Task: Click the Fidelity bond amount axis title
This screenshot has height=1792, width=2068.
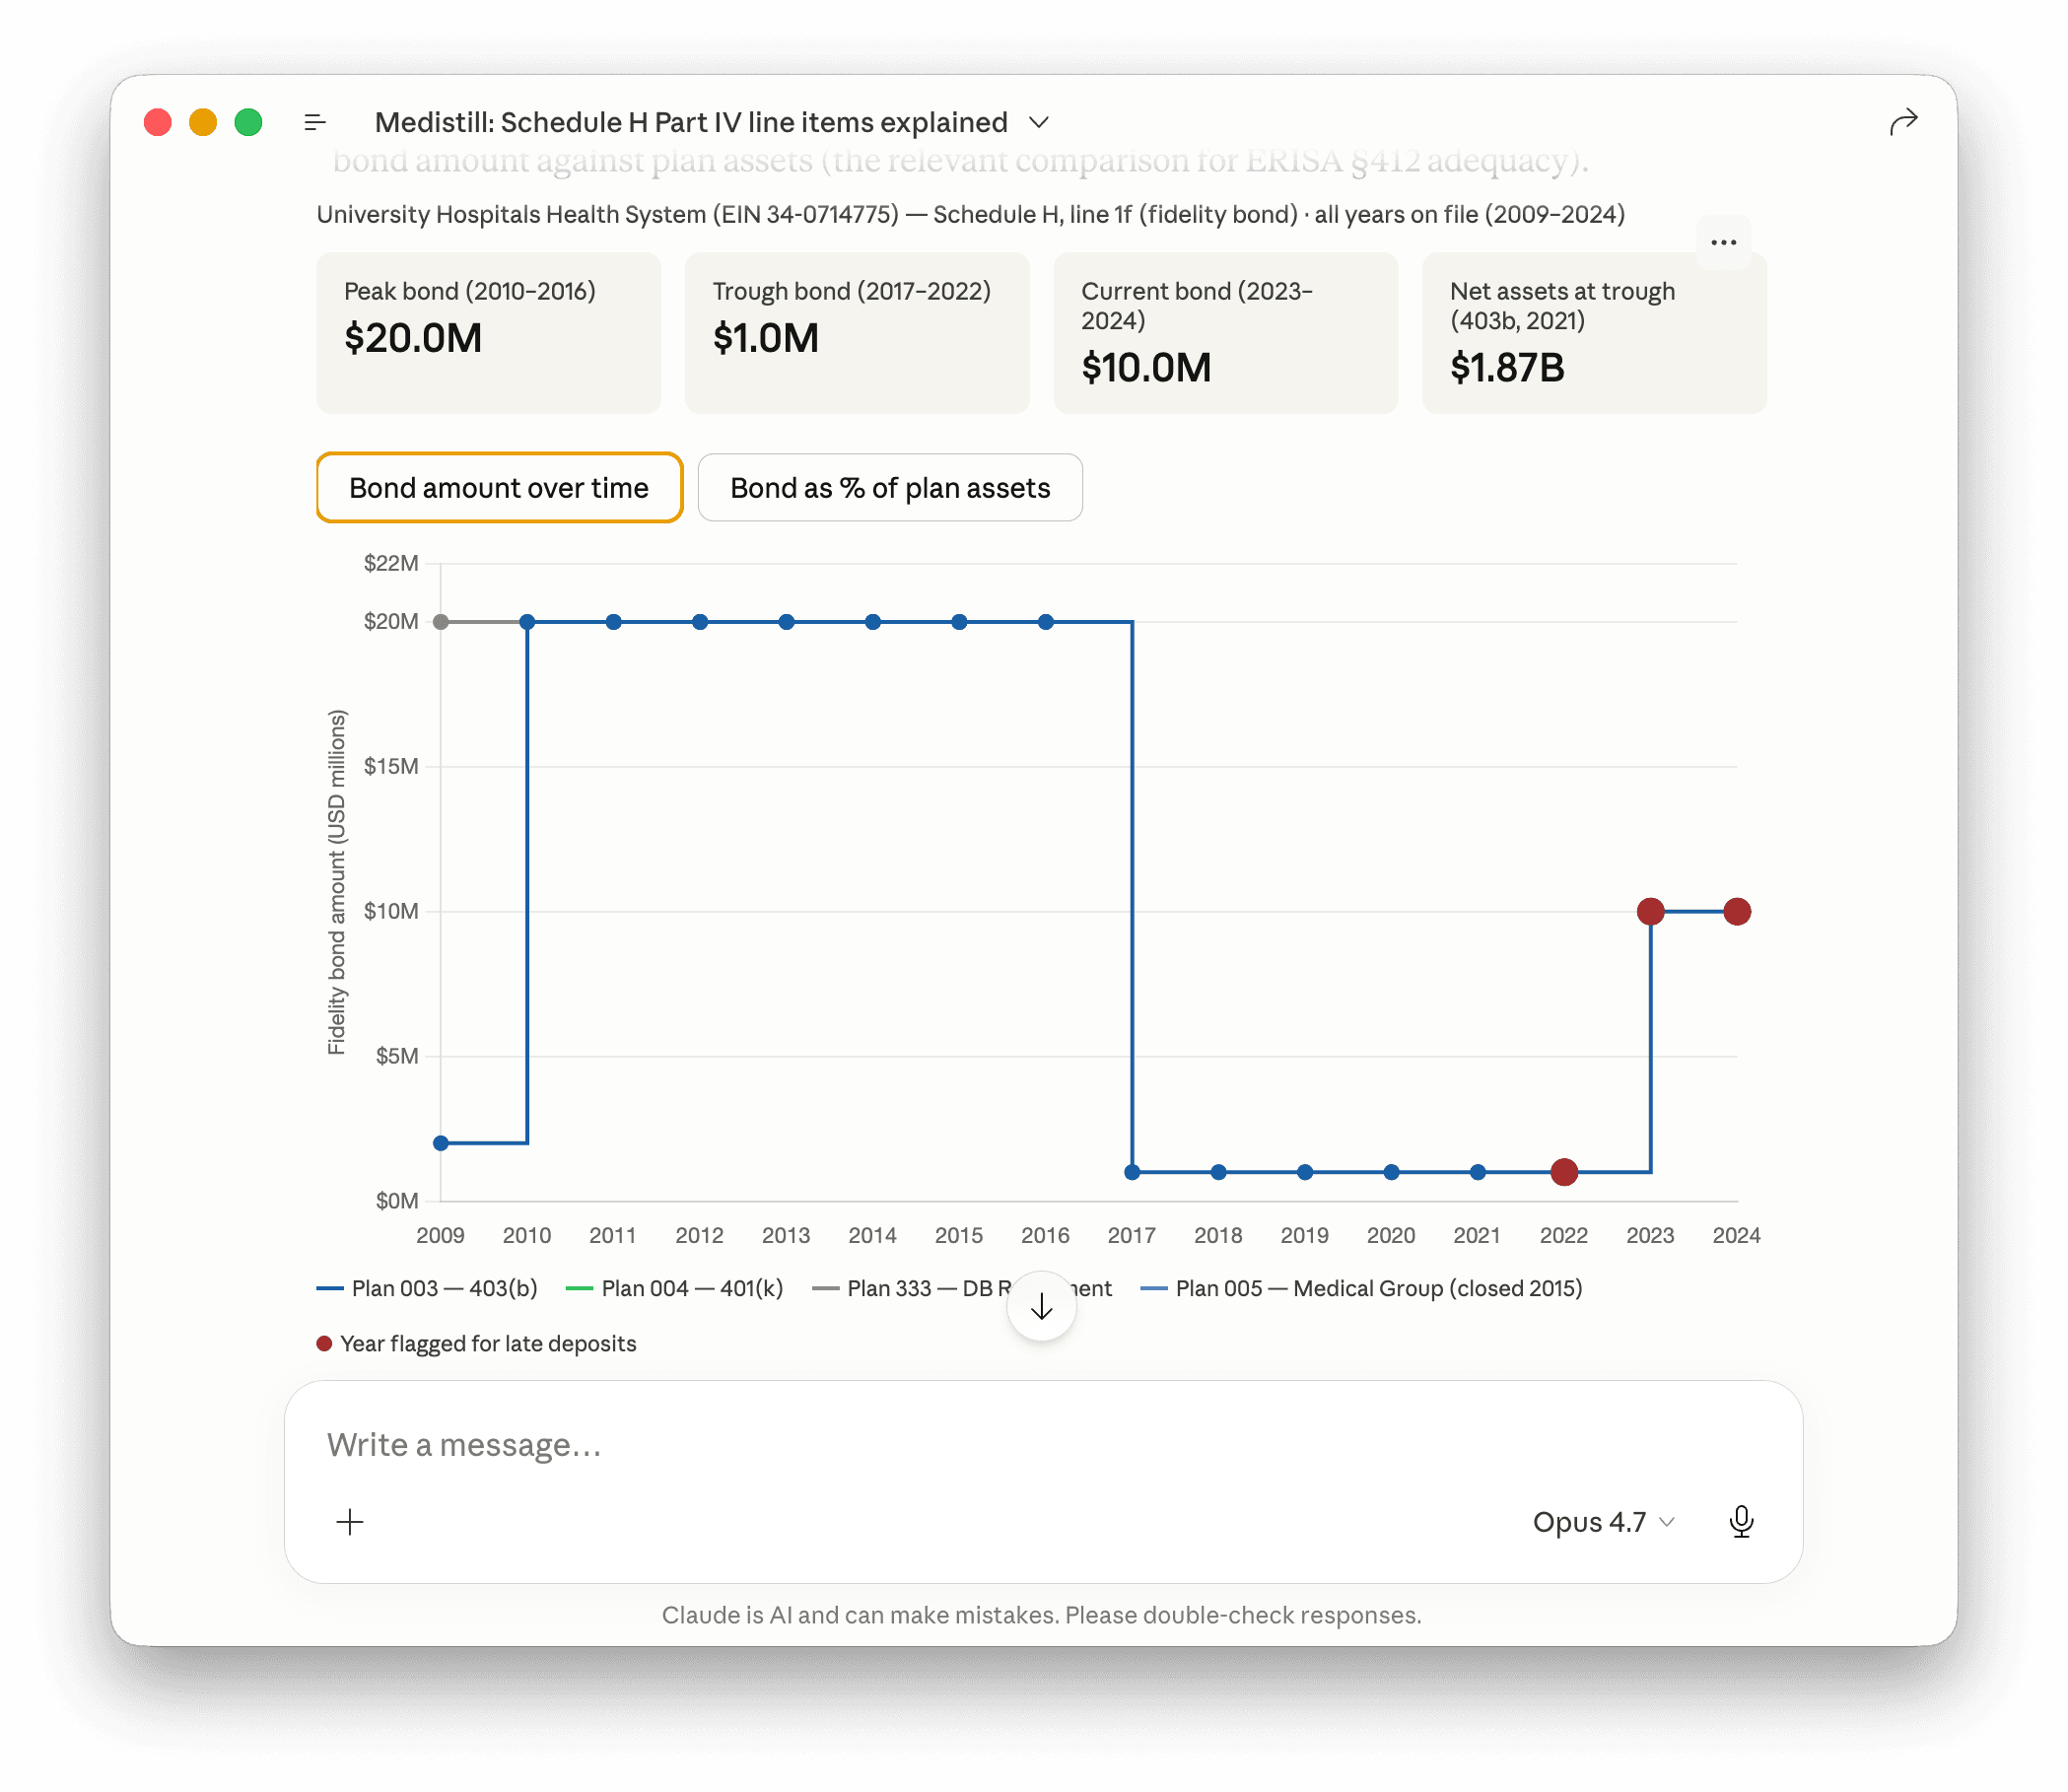Action: point(337,882)
